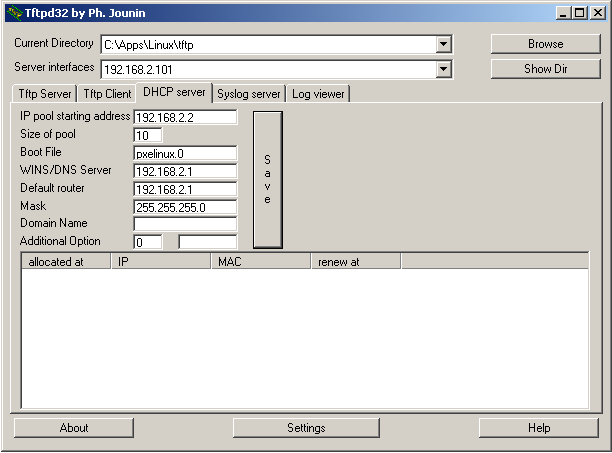This screenshot has width=612, height=453.
Task: Switch to the Tftp Client tab
Action: click(x=107, y=94)
